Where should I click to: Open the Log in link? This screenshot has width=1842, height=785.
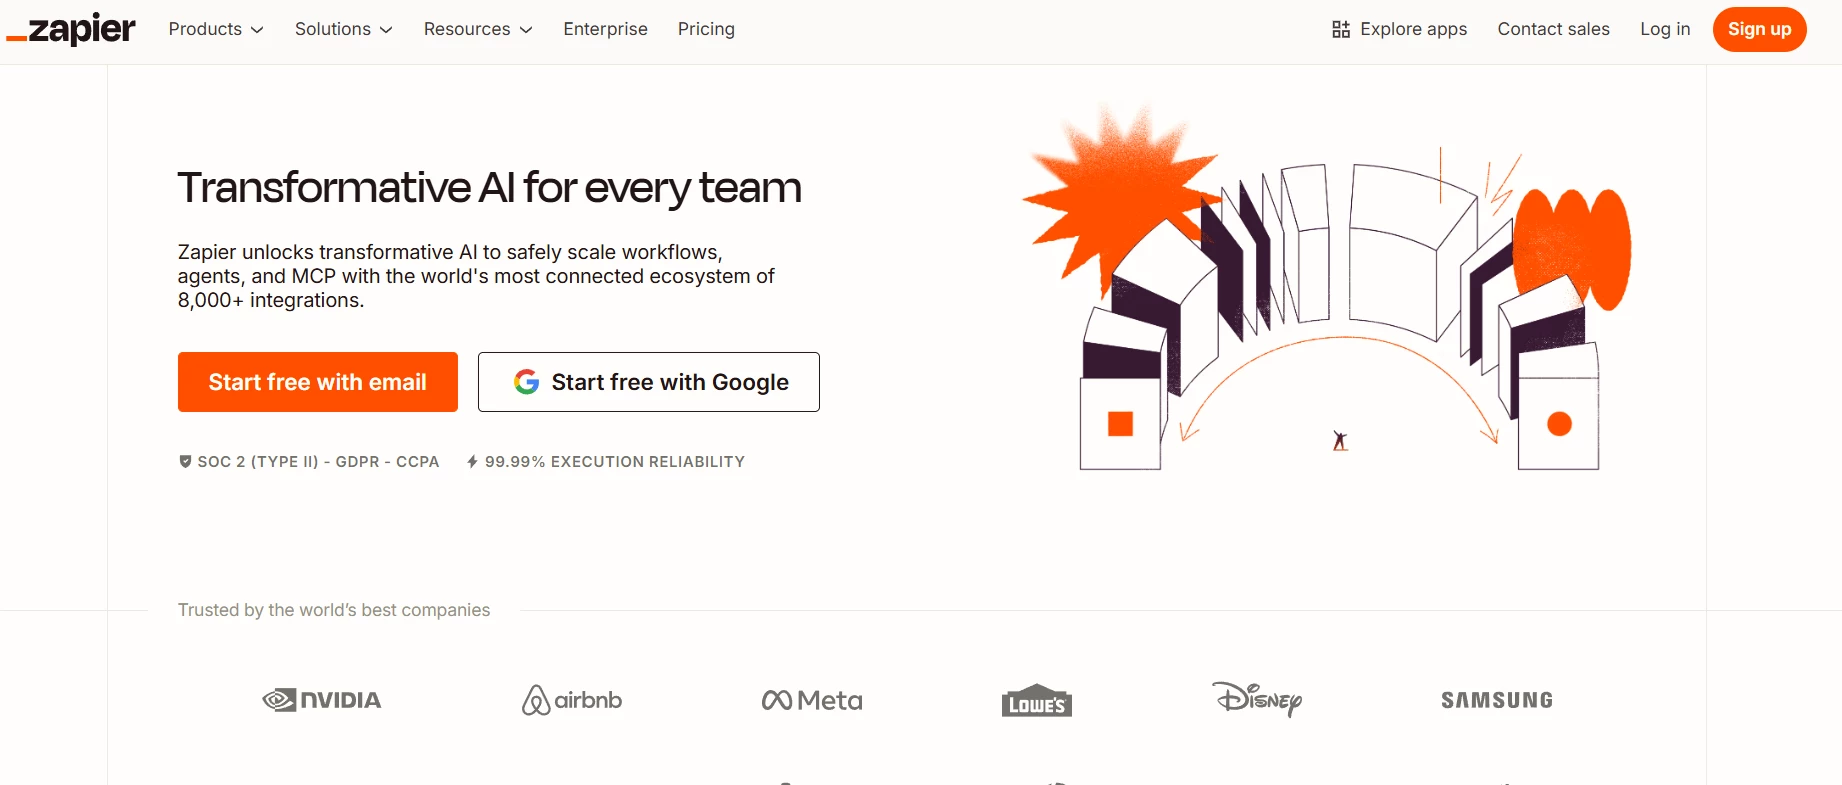(1665, 29)
